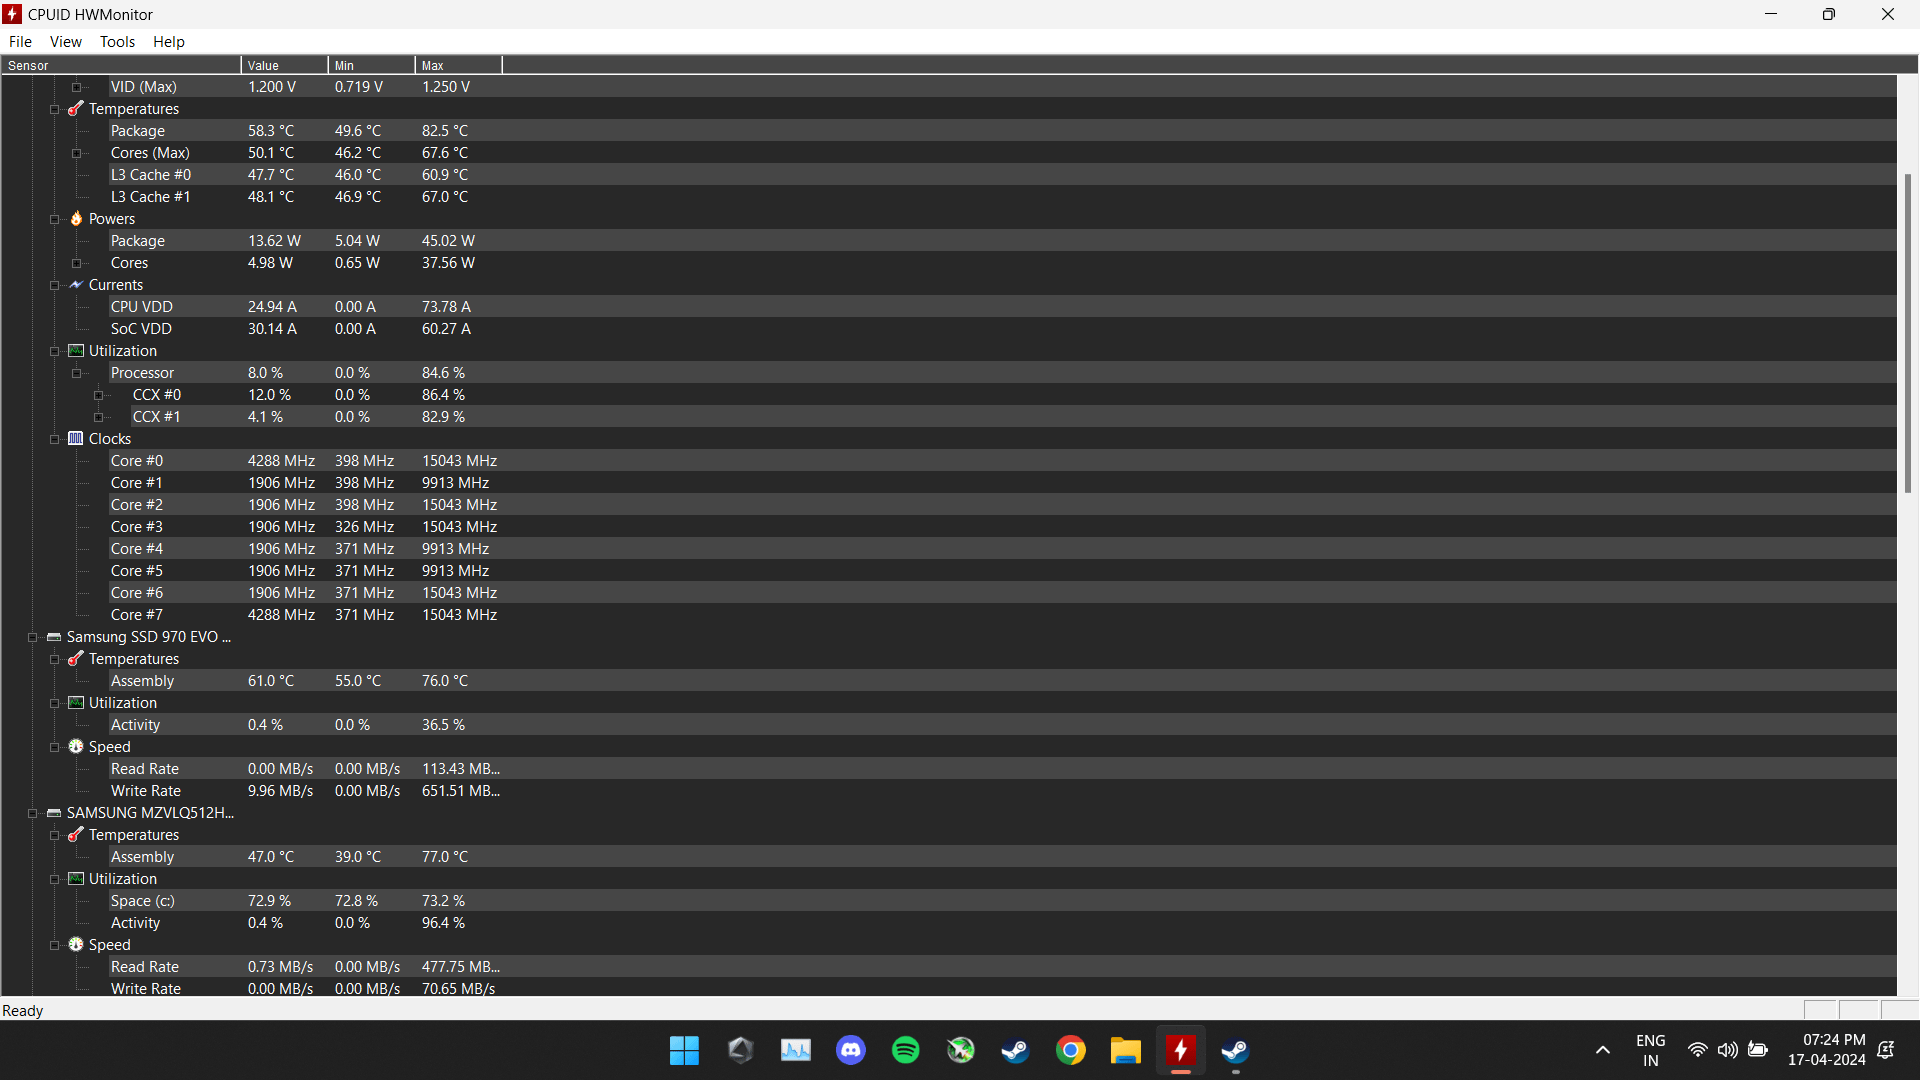This screenshot has width=1920, height=1080.
Task: Open the Help menu
Action: pos(169,42)
